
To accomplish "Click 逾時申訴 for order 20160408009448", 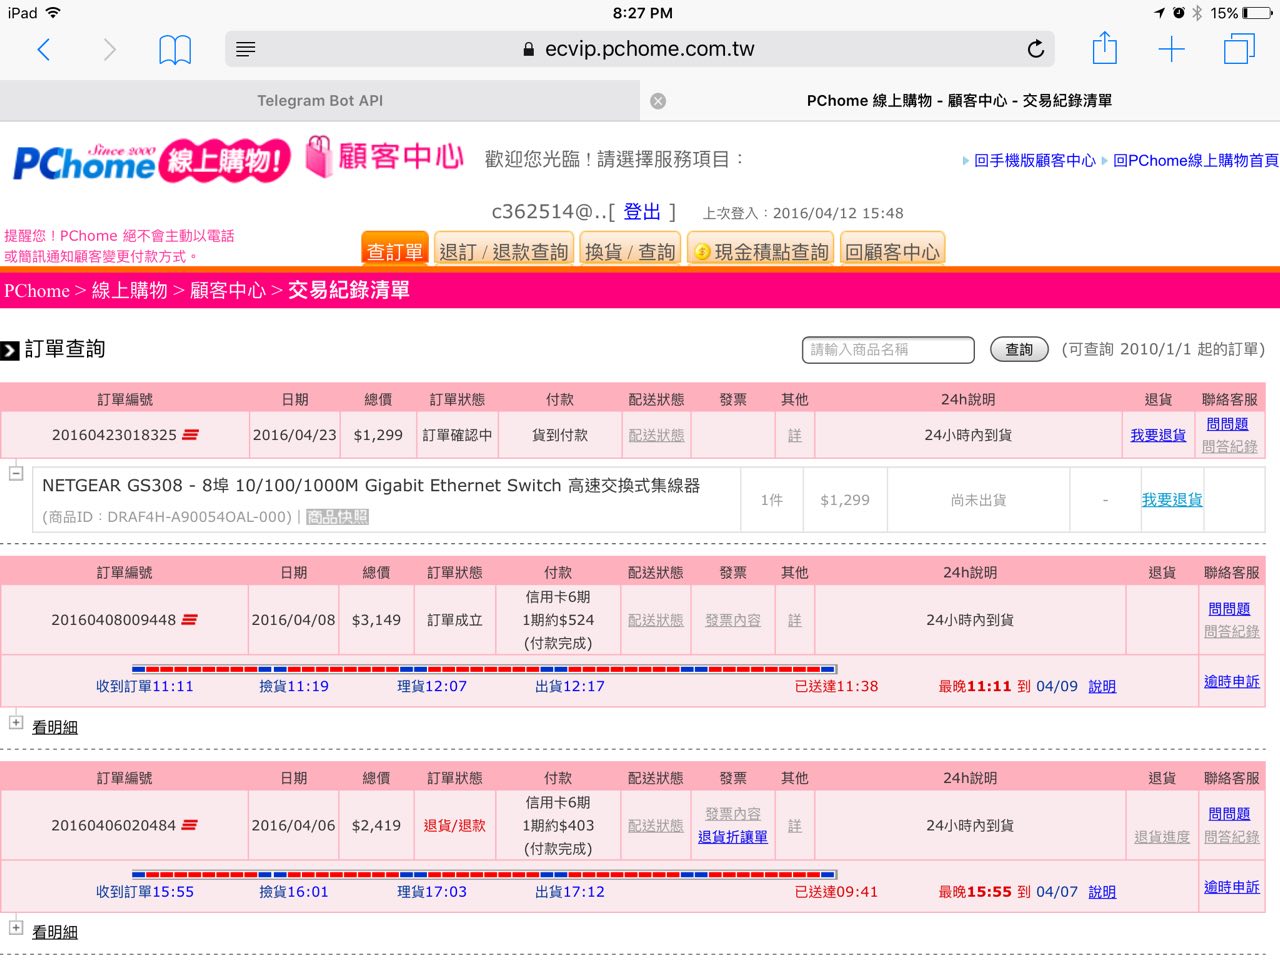I will (1232, 682).
